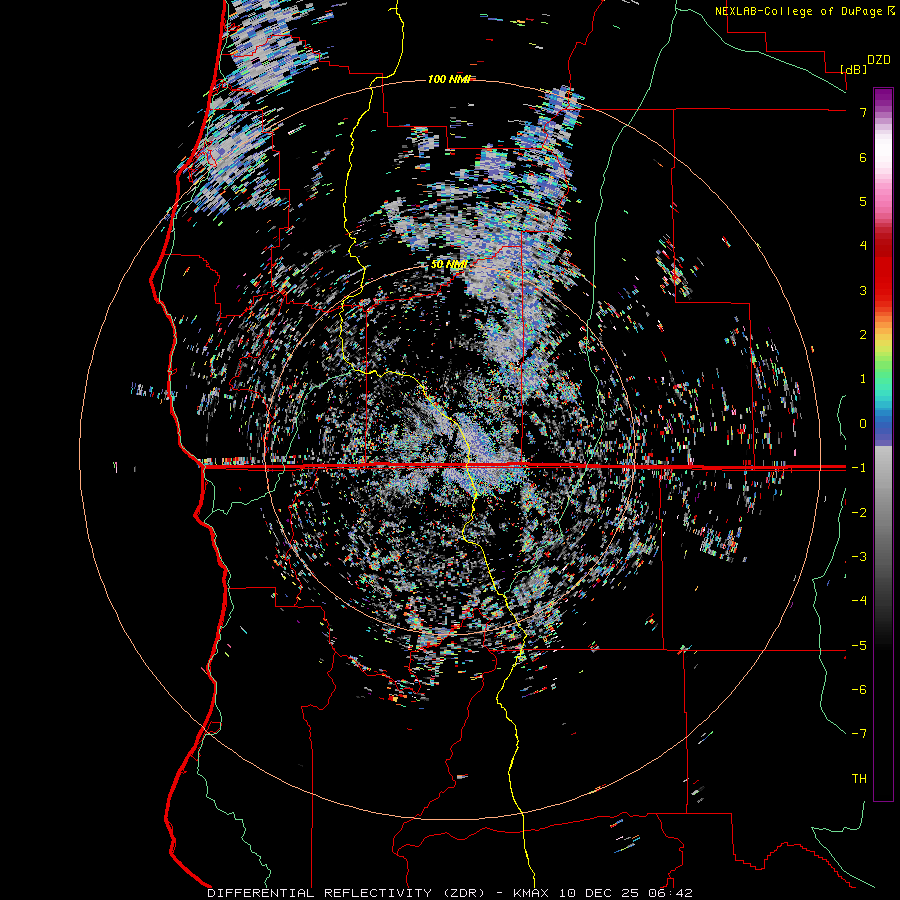900x900 pixels.
Task: Click the ZDR color gradient legend bar
Action: (883, 445)
